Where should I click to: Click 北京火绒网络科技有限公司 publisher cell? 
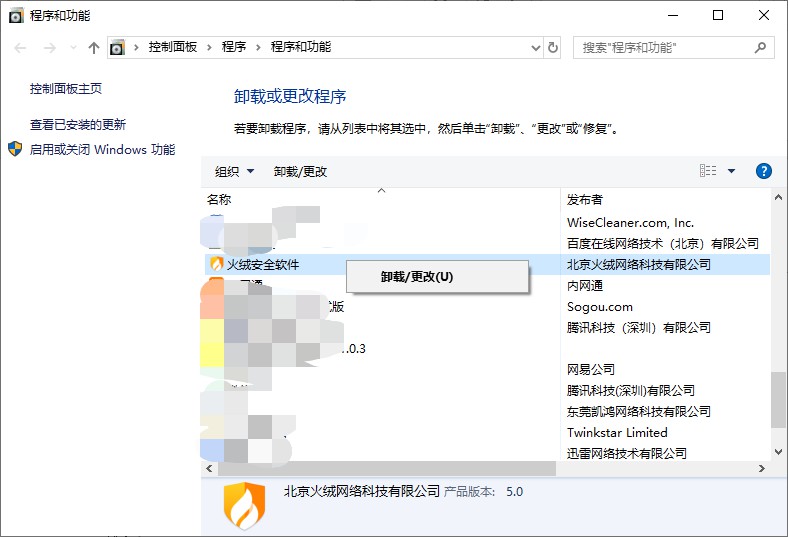(x=639, y=264)
